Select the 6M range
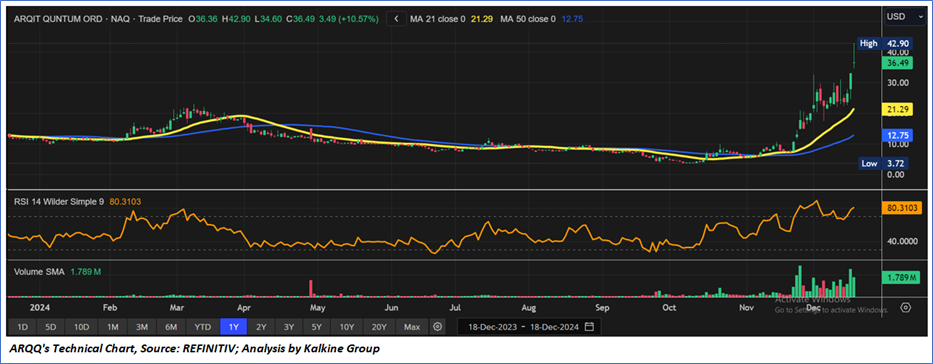The height and width of the screenshot is (364, 933). [171, 327]
